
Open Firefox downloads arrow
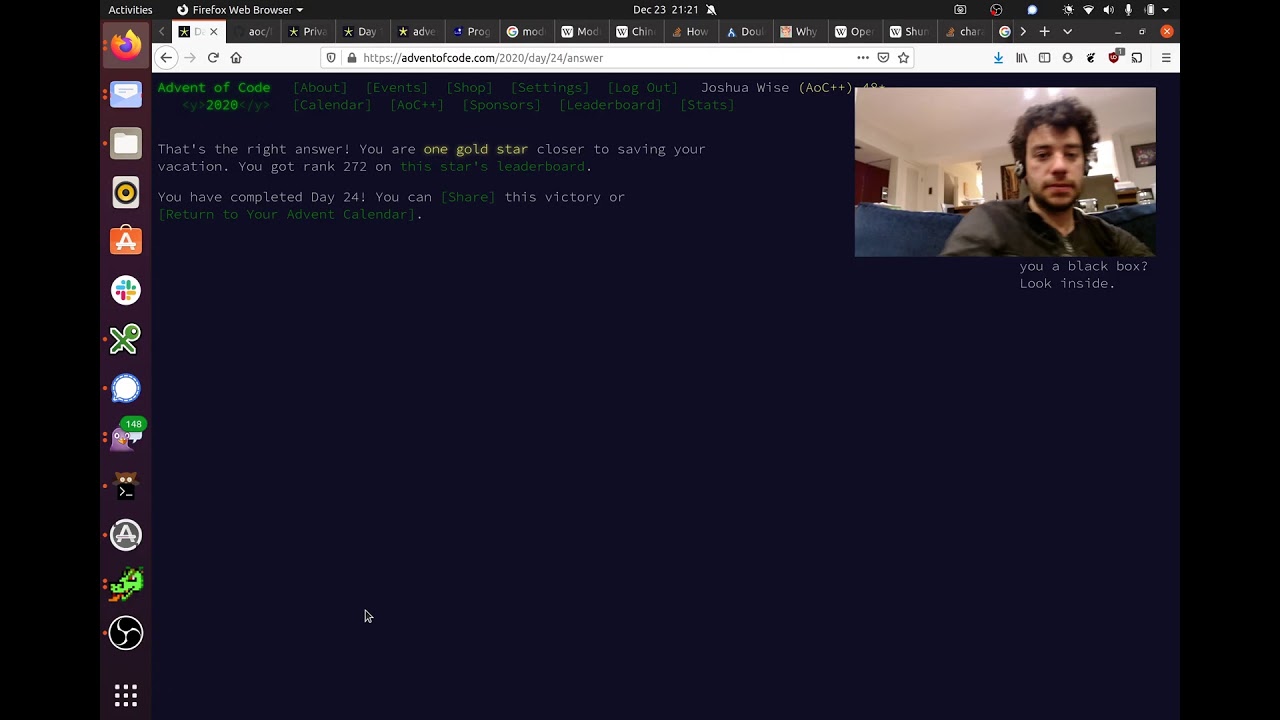(x=998, y=58)
